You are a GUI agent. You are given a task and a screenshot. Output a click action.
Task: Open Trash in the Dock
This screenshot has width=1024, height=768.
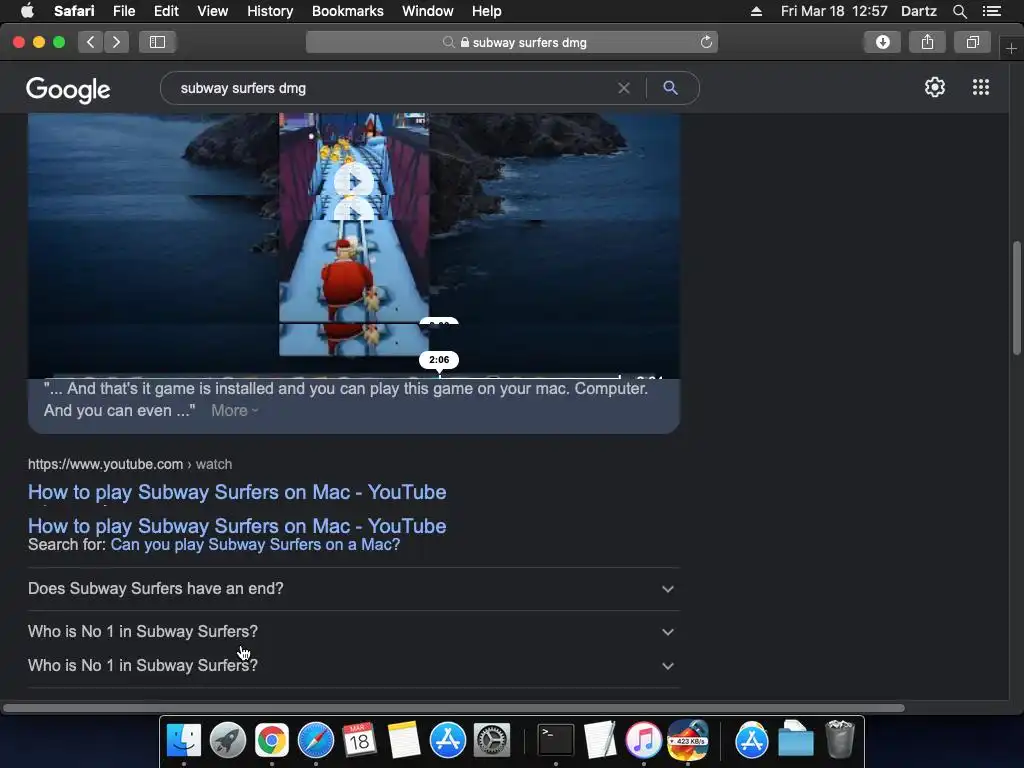click(x=840, y=740)
